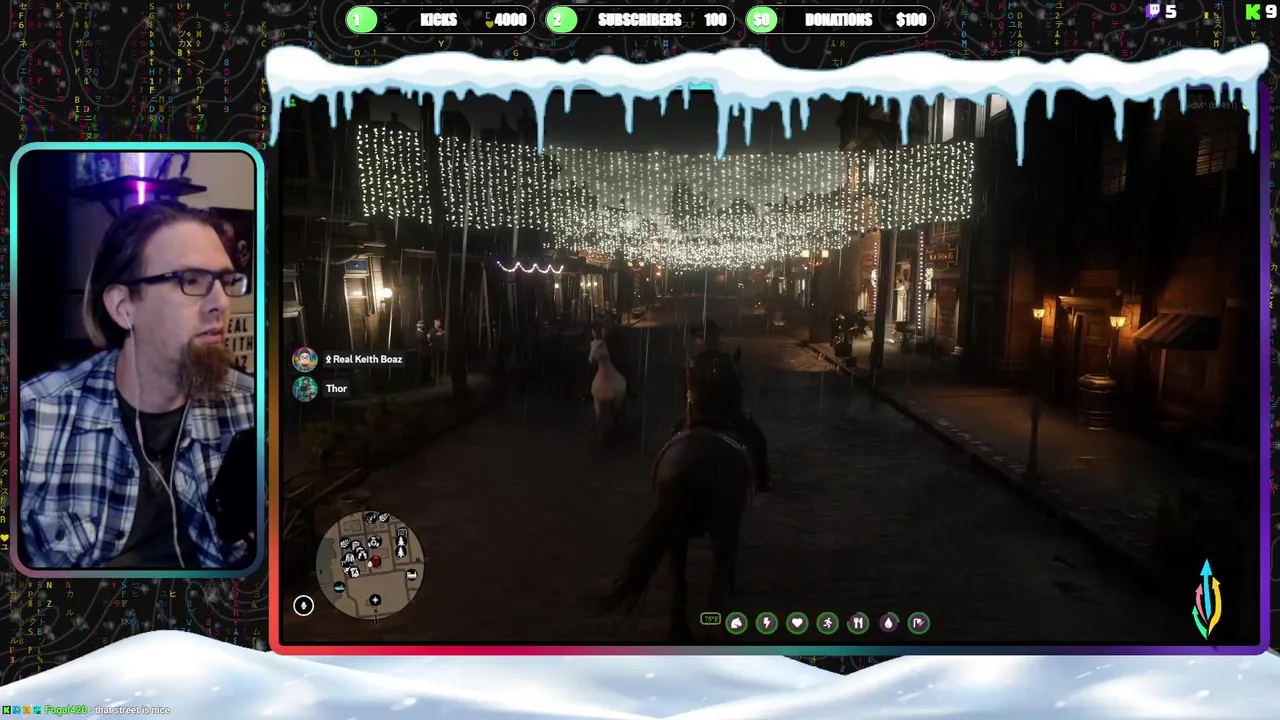The image size is (1280, 720).
Task: Click the green '2' Subscribers counter bubble
Action: [562, 20]
